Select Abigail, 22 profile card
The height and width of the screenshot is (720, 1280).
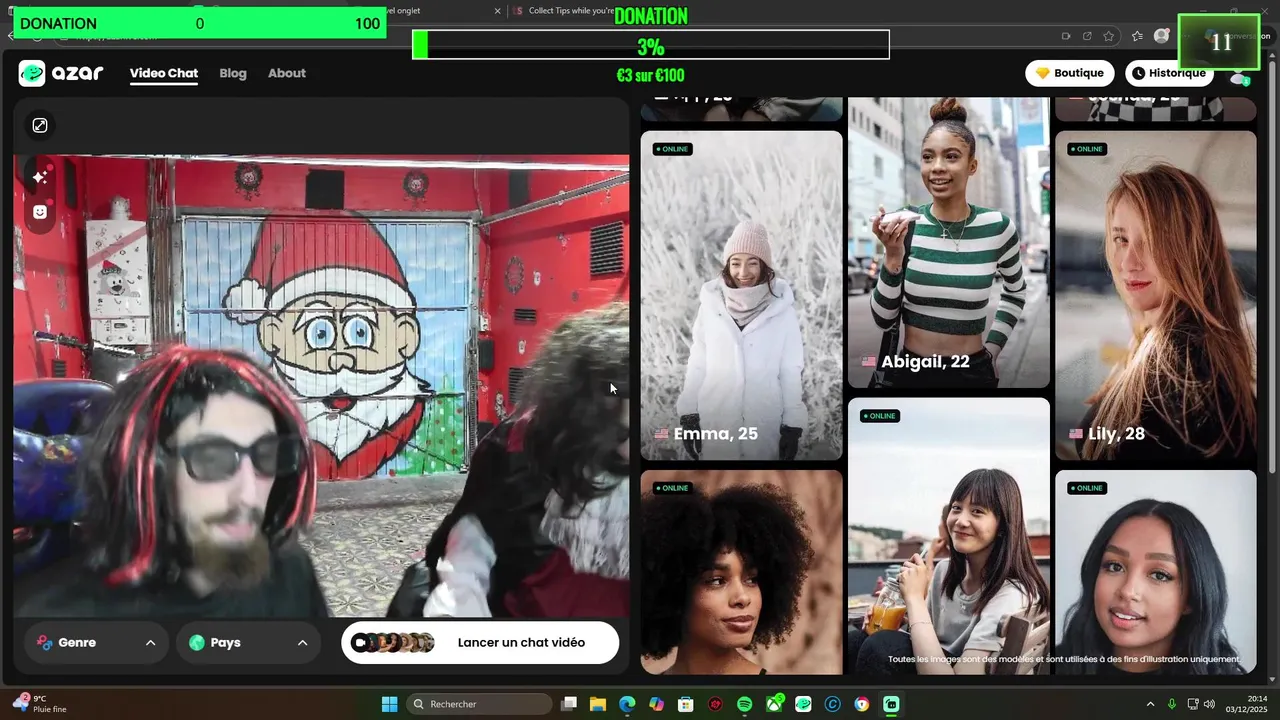click(x=949, y=242)
